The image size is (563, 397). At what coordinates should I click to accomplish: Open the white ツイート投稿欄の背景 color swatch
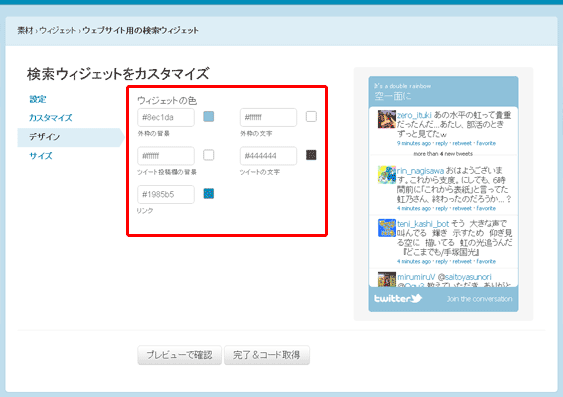[209, 155]
